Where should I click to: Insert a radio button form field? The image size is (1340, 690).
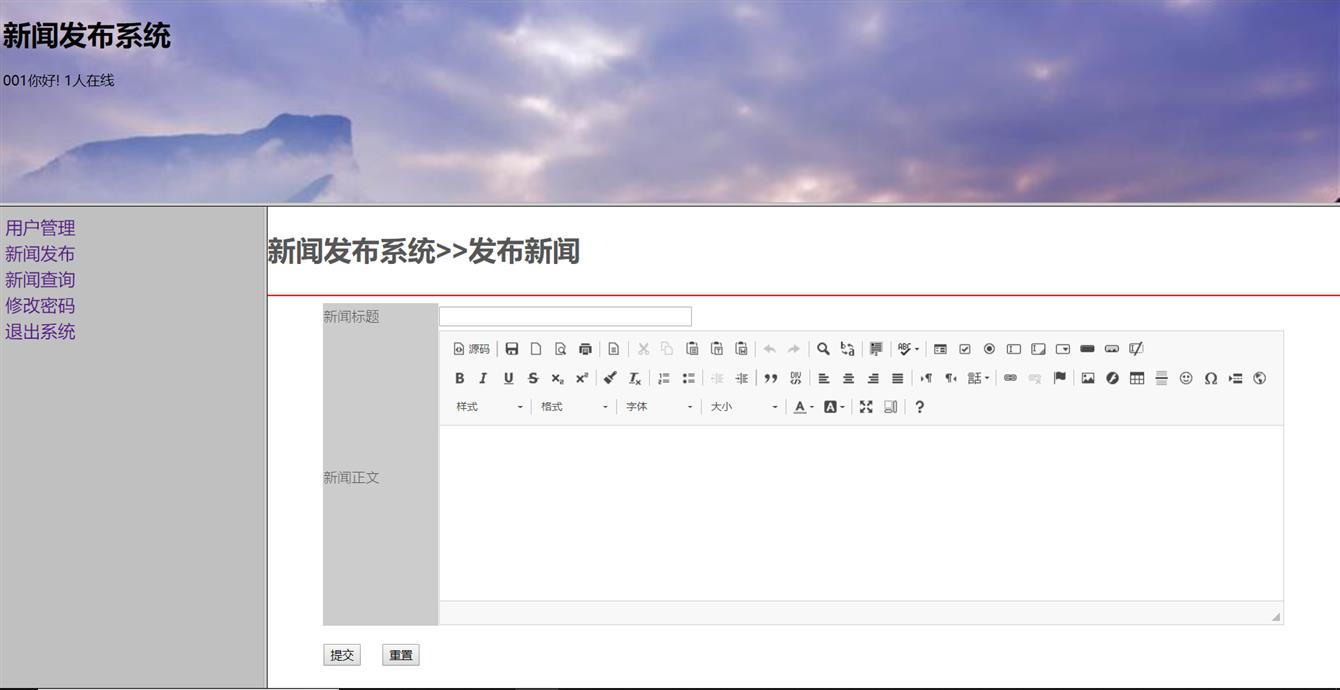click(x=989, y=349)
